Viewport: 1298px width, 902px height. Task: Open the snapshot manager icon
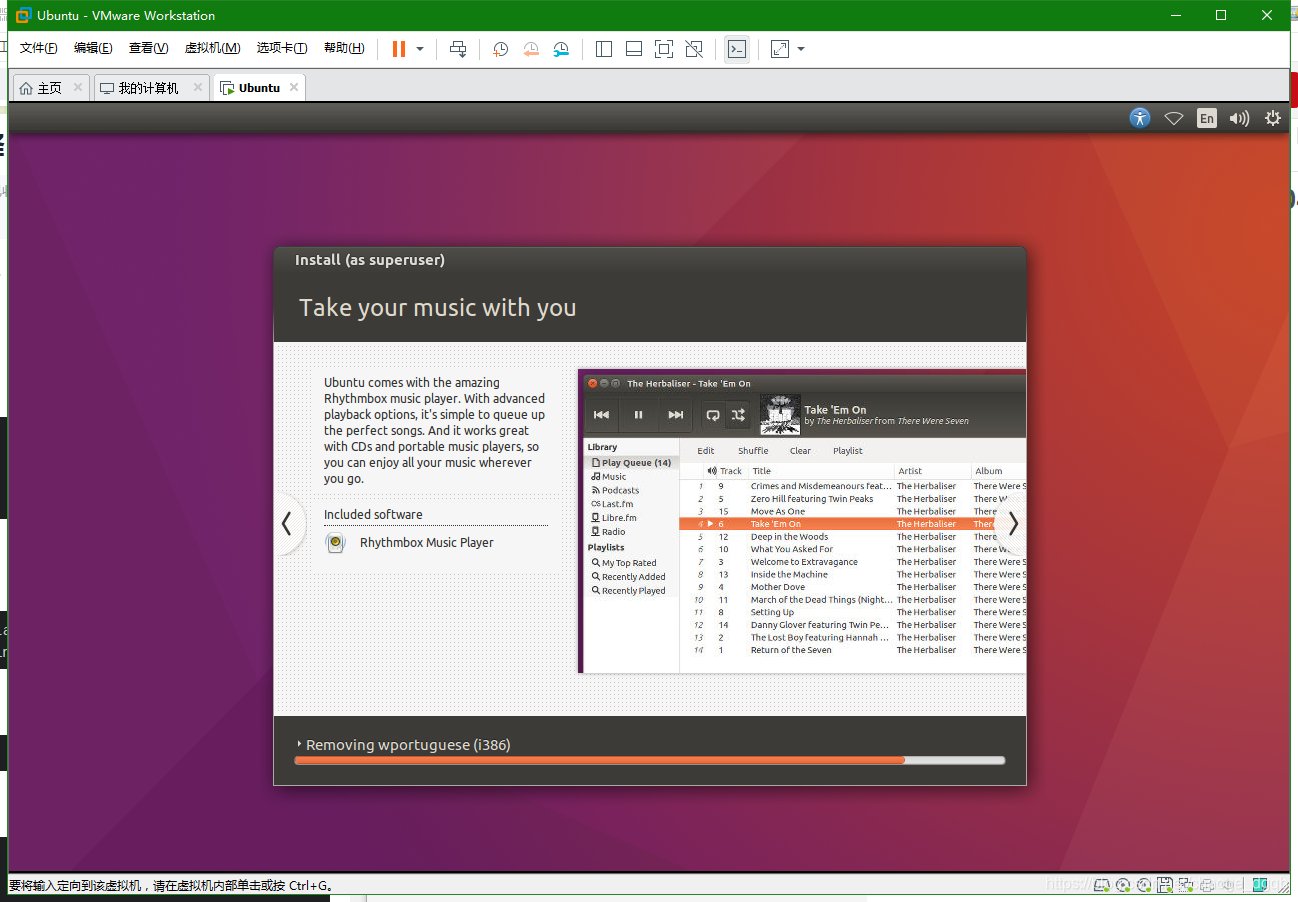pos(561,49)
